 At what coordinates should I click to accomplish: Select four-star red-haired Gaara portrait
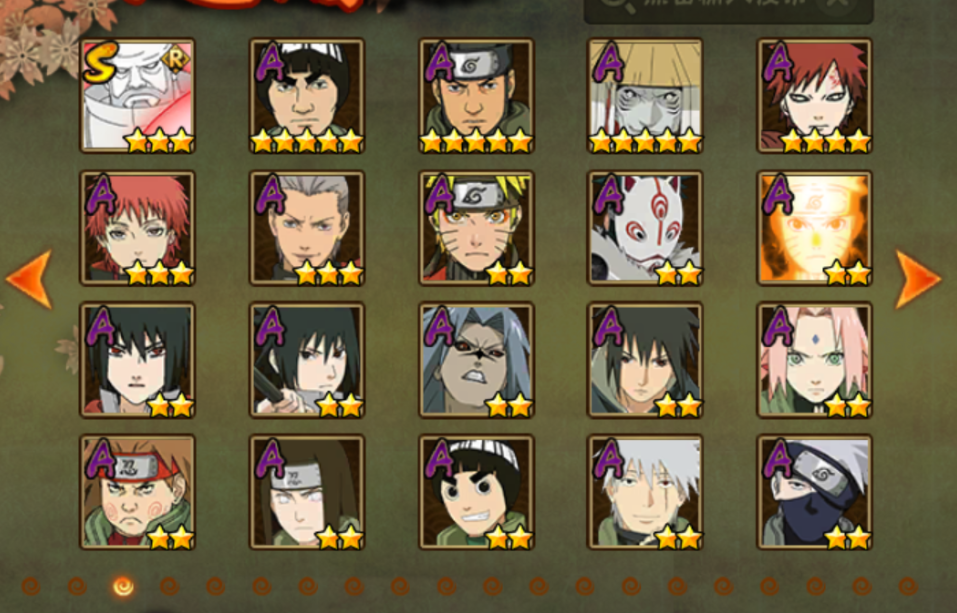click(815, 96)
